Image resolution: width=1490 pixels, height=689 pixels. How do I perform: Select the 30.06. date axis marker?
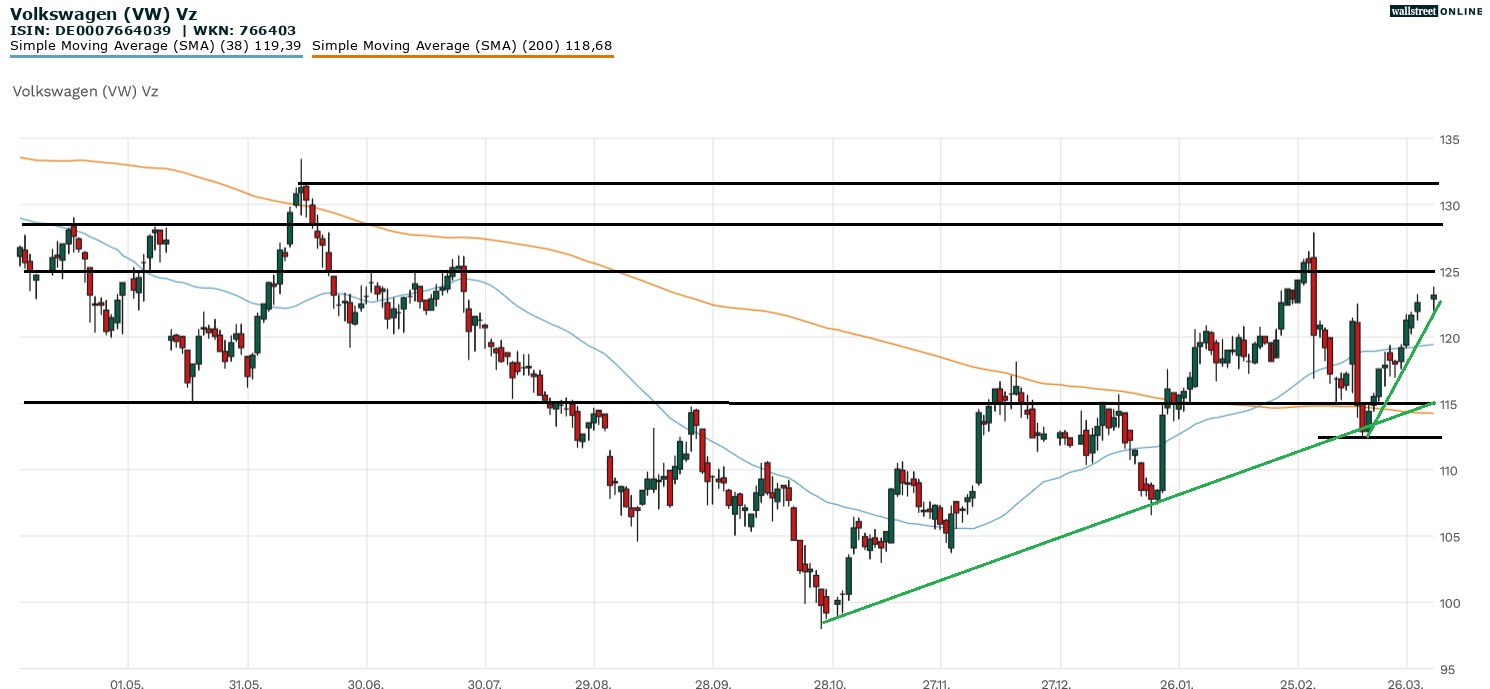point(366,682)
